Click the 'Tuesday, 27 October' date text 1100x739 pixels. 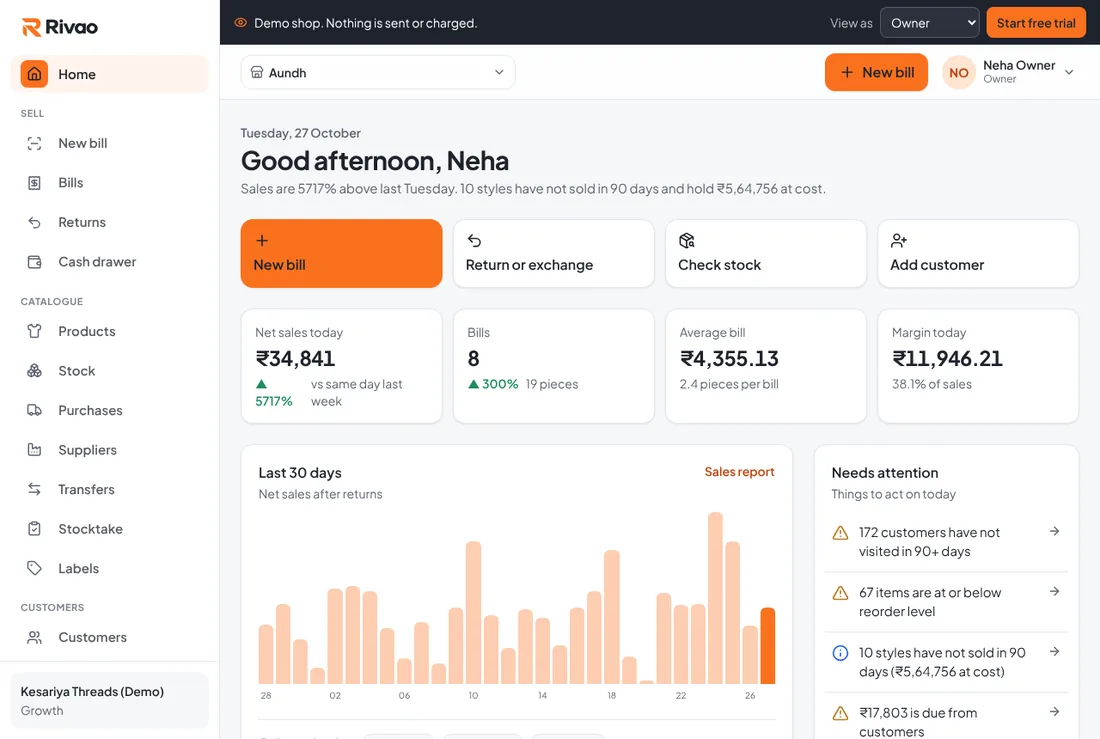(300, 133)
